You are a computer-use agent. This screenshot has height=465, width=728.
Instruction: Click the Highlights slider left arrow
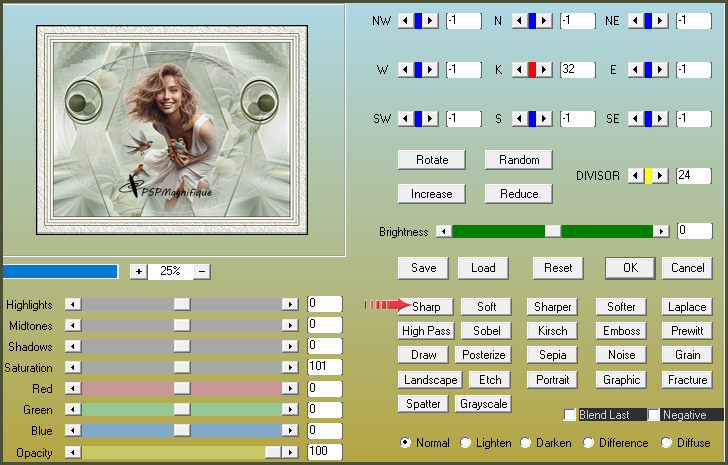(x=72, y=304)
